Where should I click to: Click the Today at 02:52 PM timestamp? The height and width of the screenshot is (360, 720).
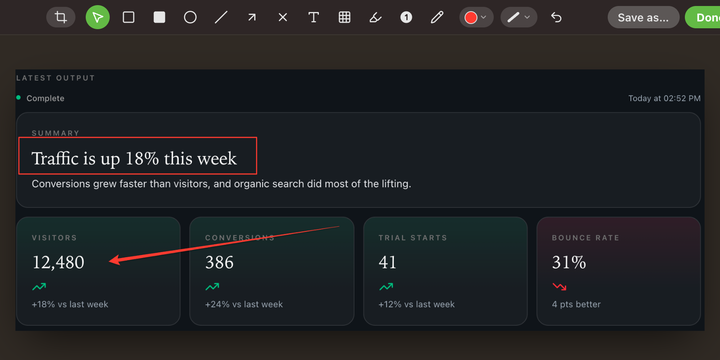[664, 98]
